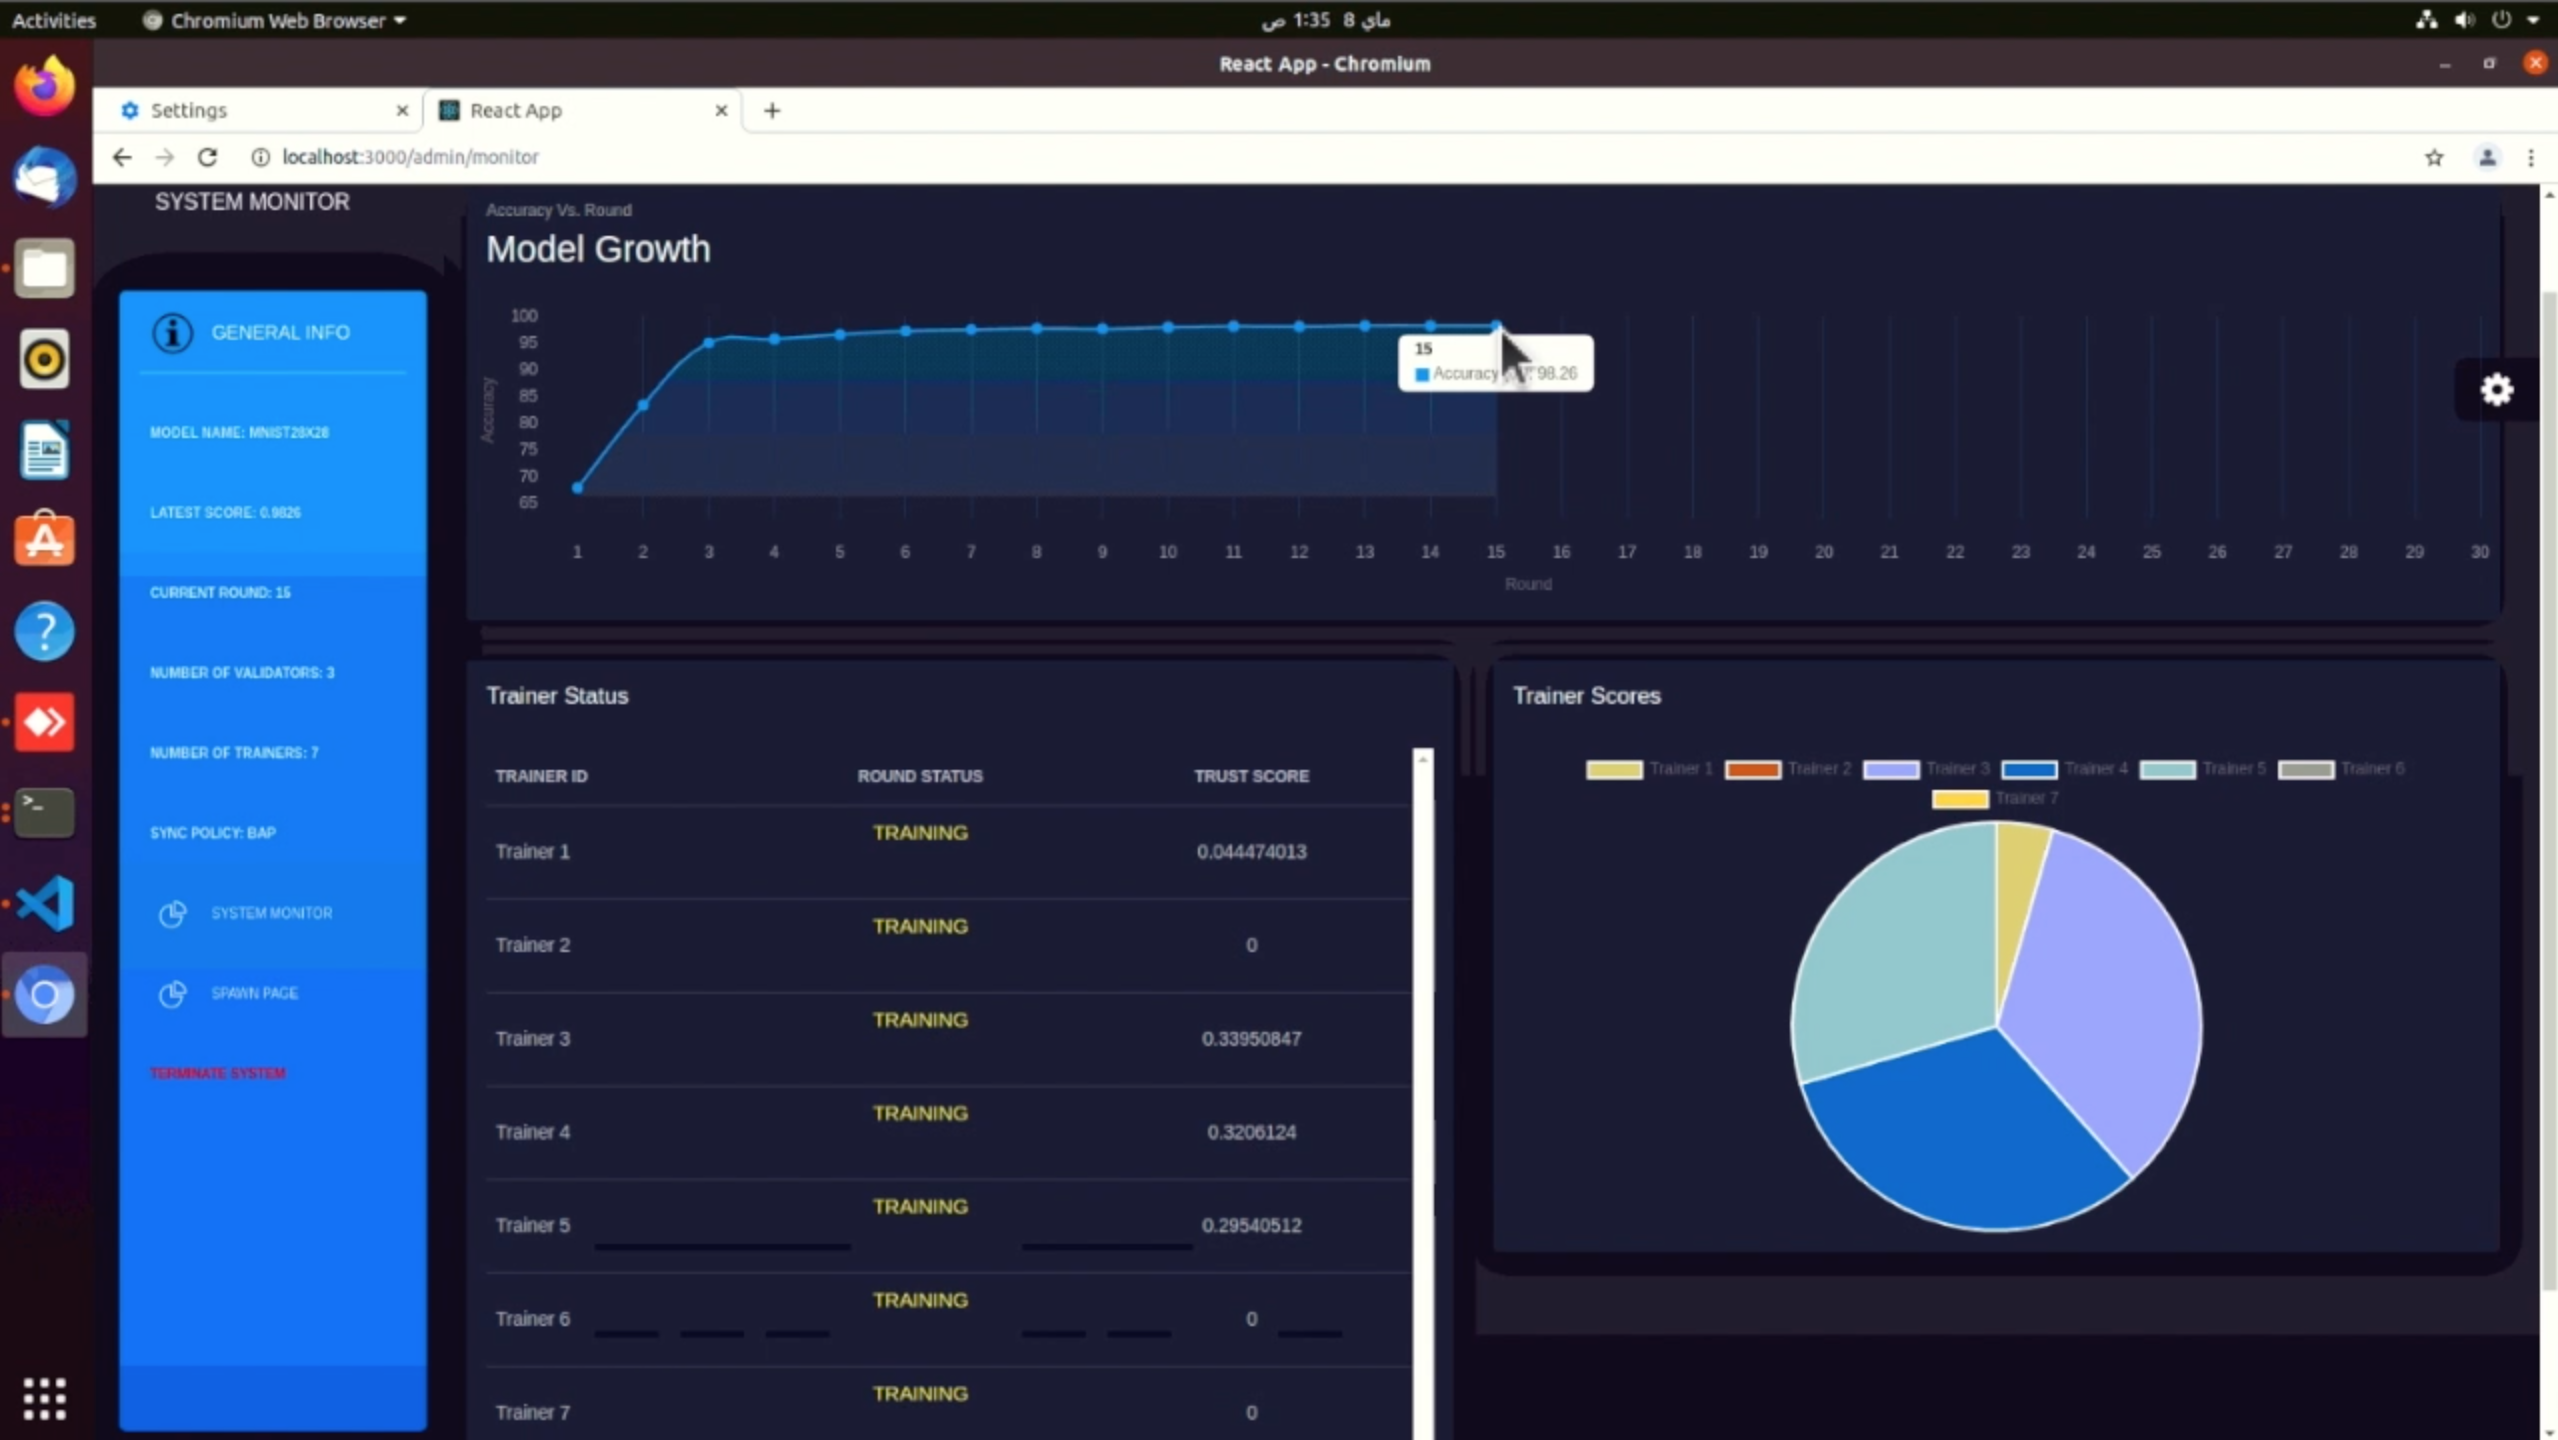Image resolution: width=2558 pixels, height=1440 pixels.
Task: Click the General Info circle icon
Action: tap(172, 332)
